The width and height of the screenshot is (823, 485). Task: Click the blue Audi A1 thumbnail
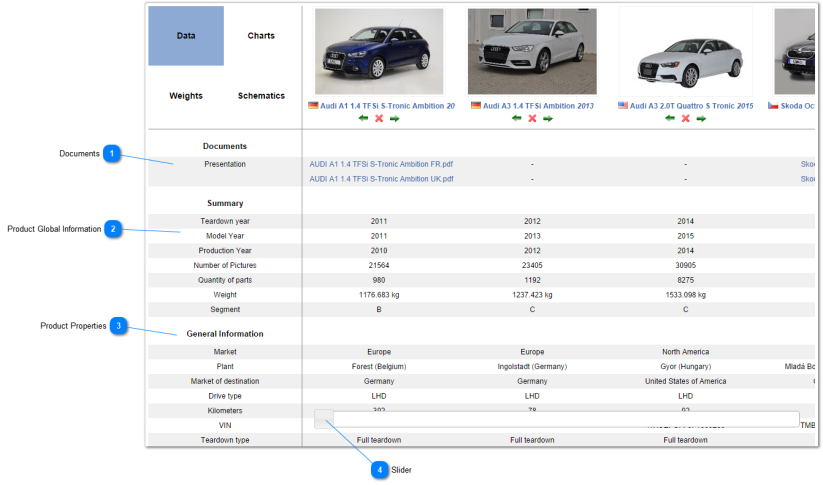pos(379,51)
